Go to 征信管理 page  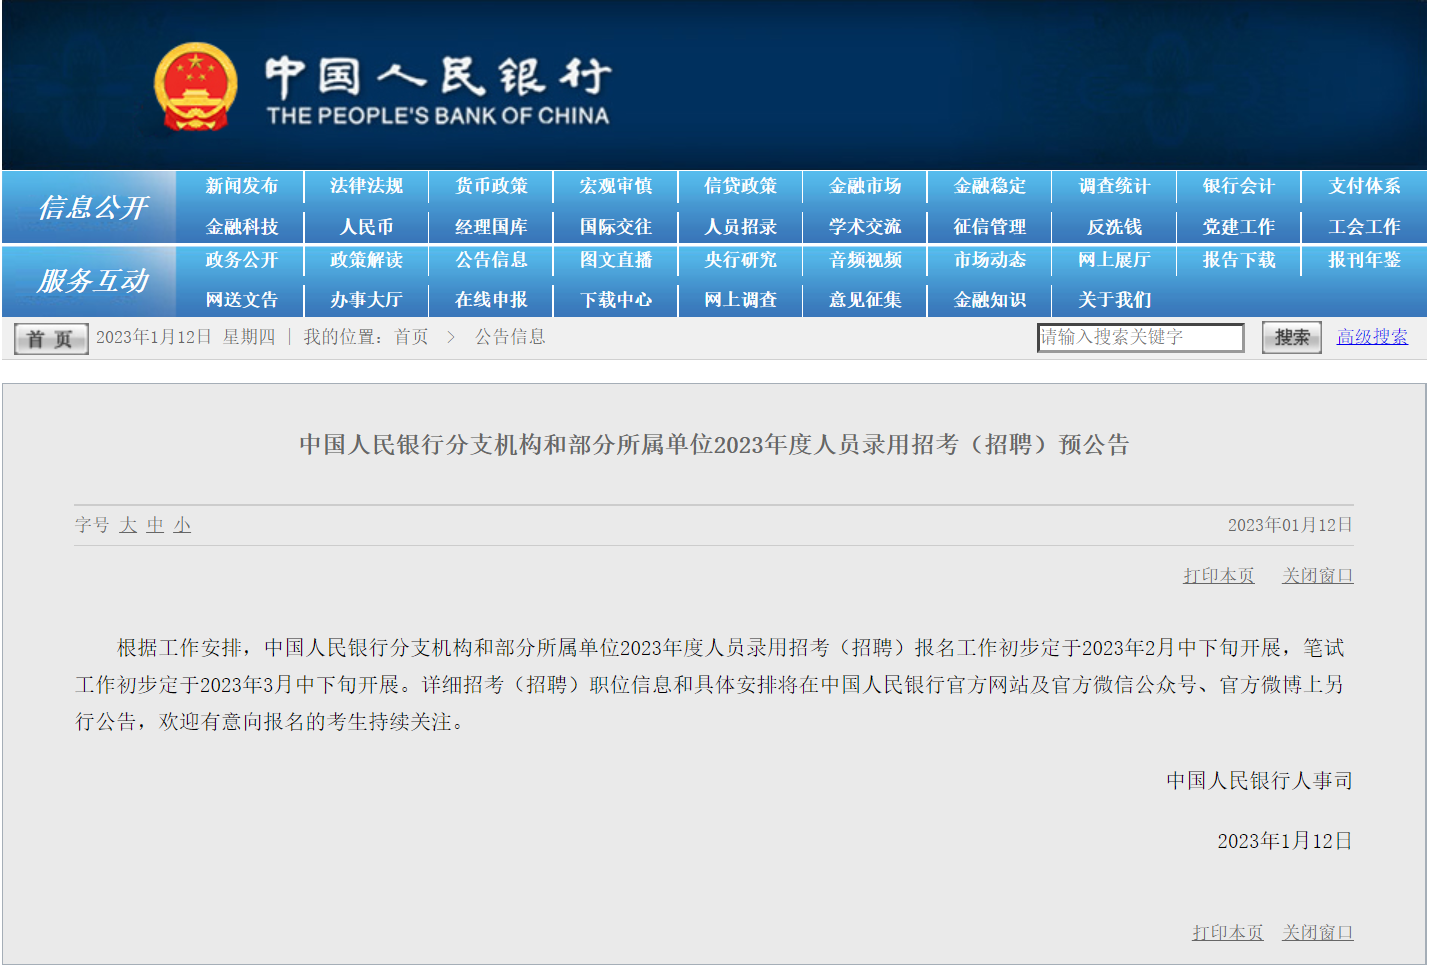coord(990,227)
